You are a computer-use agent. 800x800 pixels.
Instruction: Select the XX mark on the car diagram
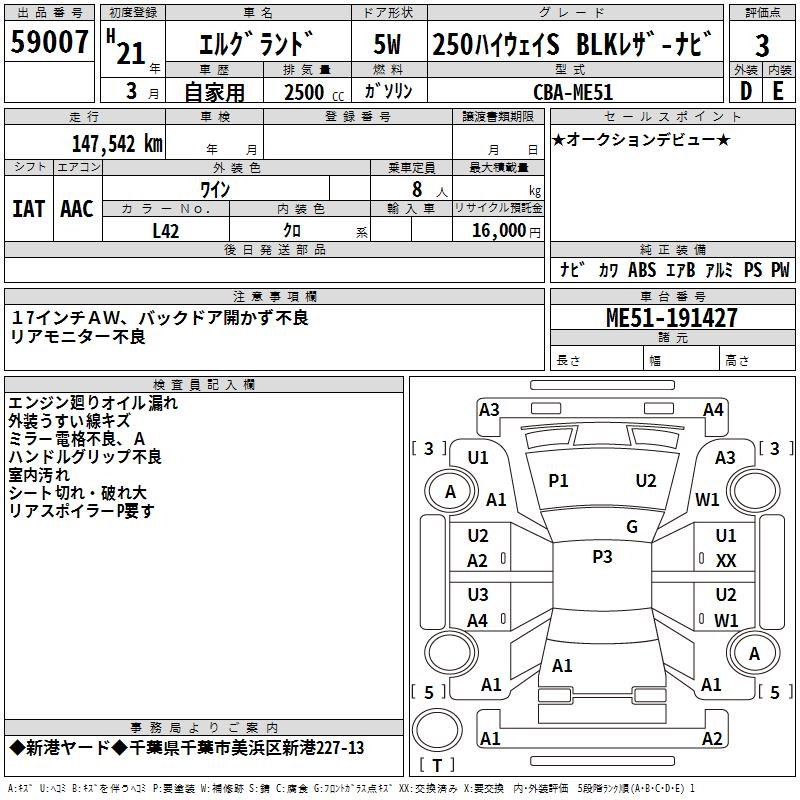(x=726, y=561)
